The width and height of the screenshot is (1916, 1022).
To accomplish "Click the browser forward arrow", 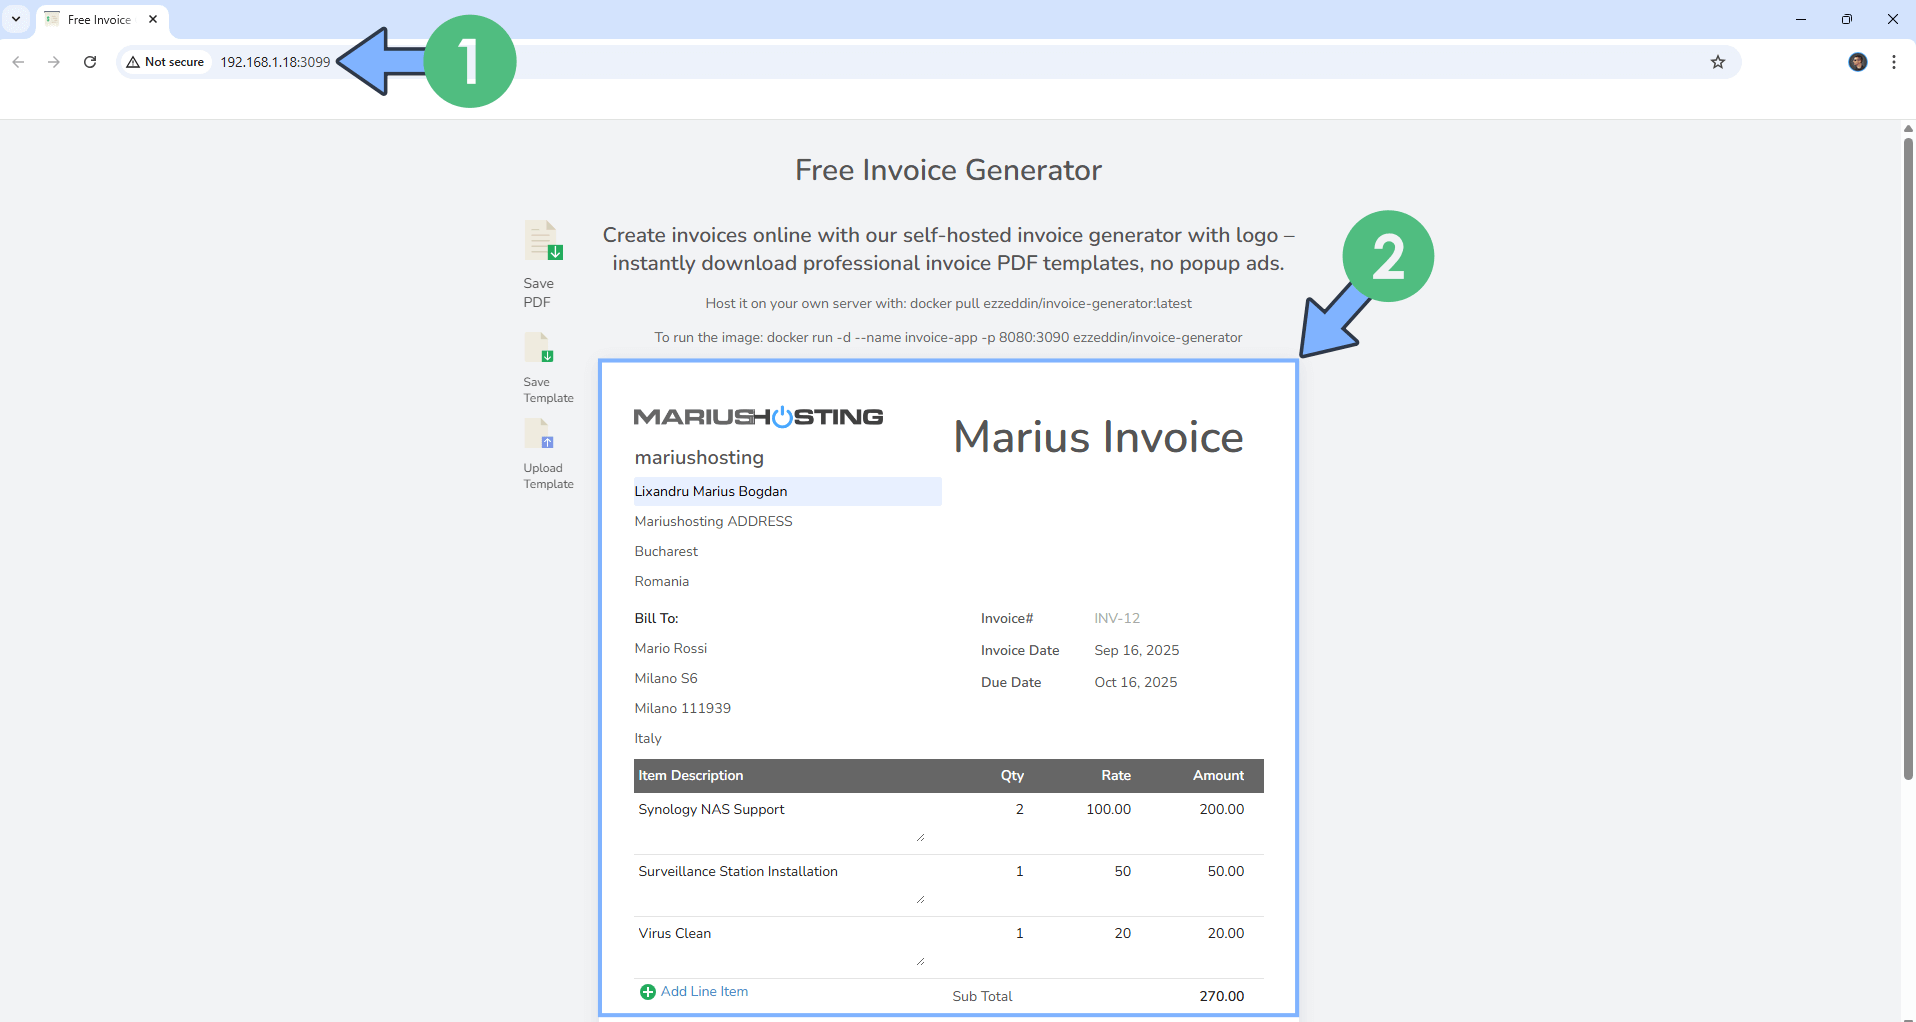I will (54, 62).
